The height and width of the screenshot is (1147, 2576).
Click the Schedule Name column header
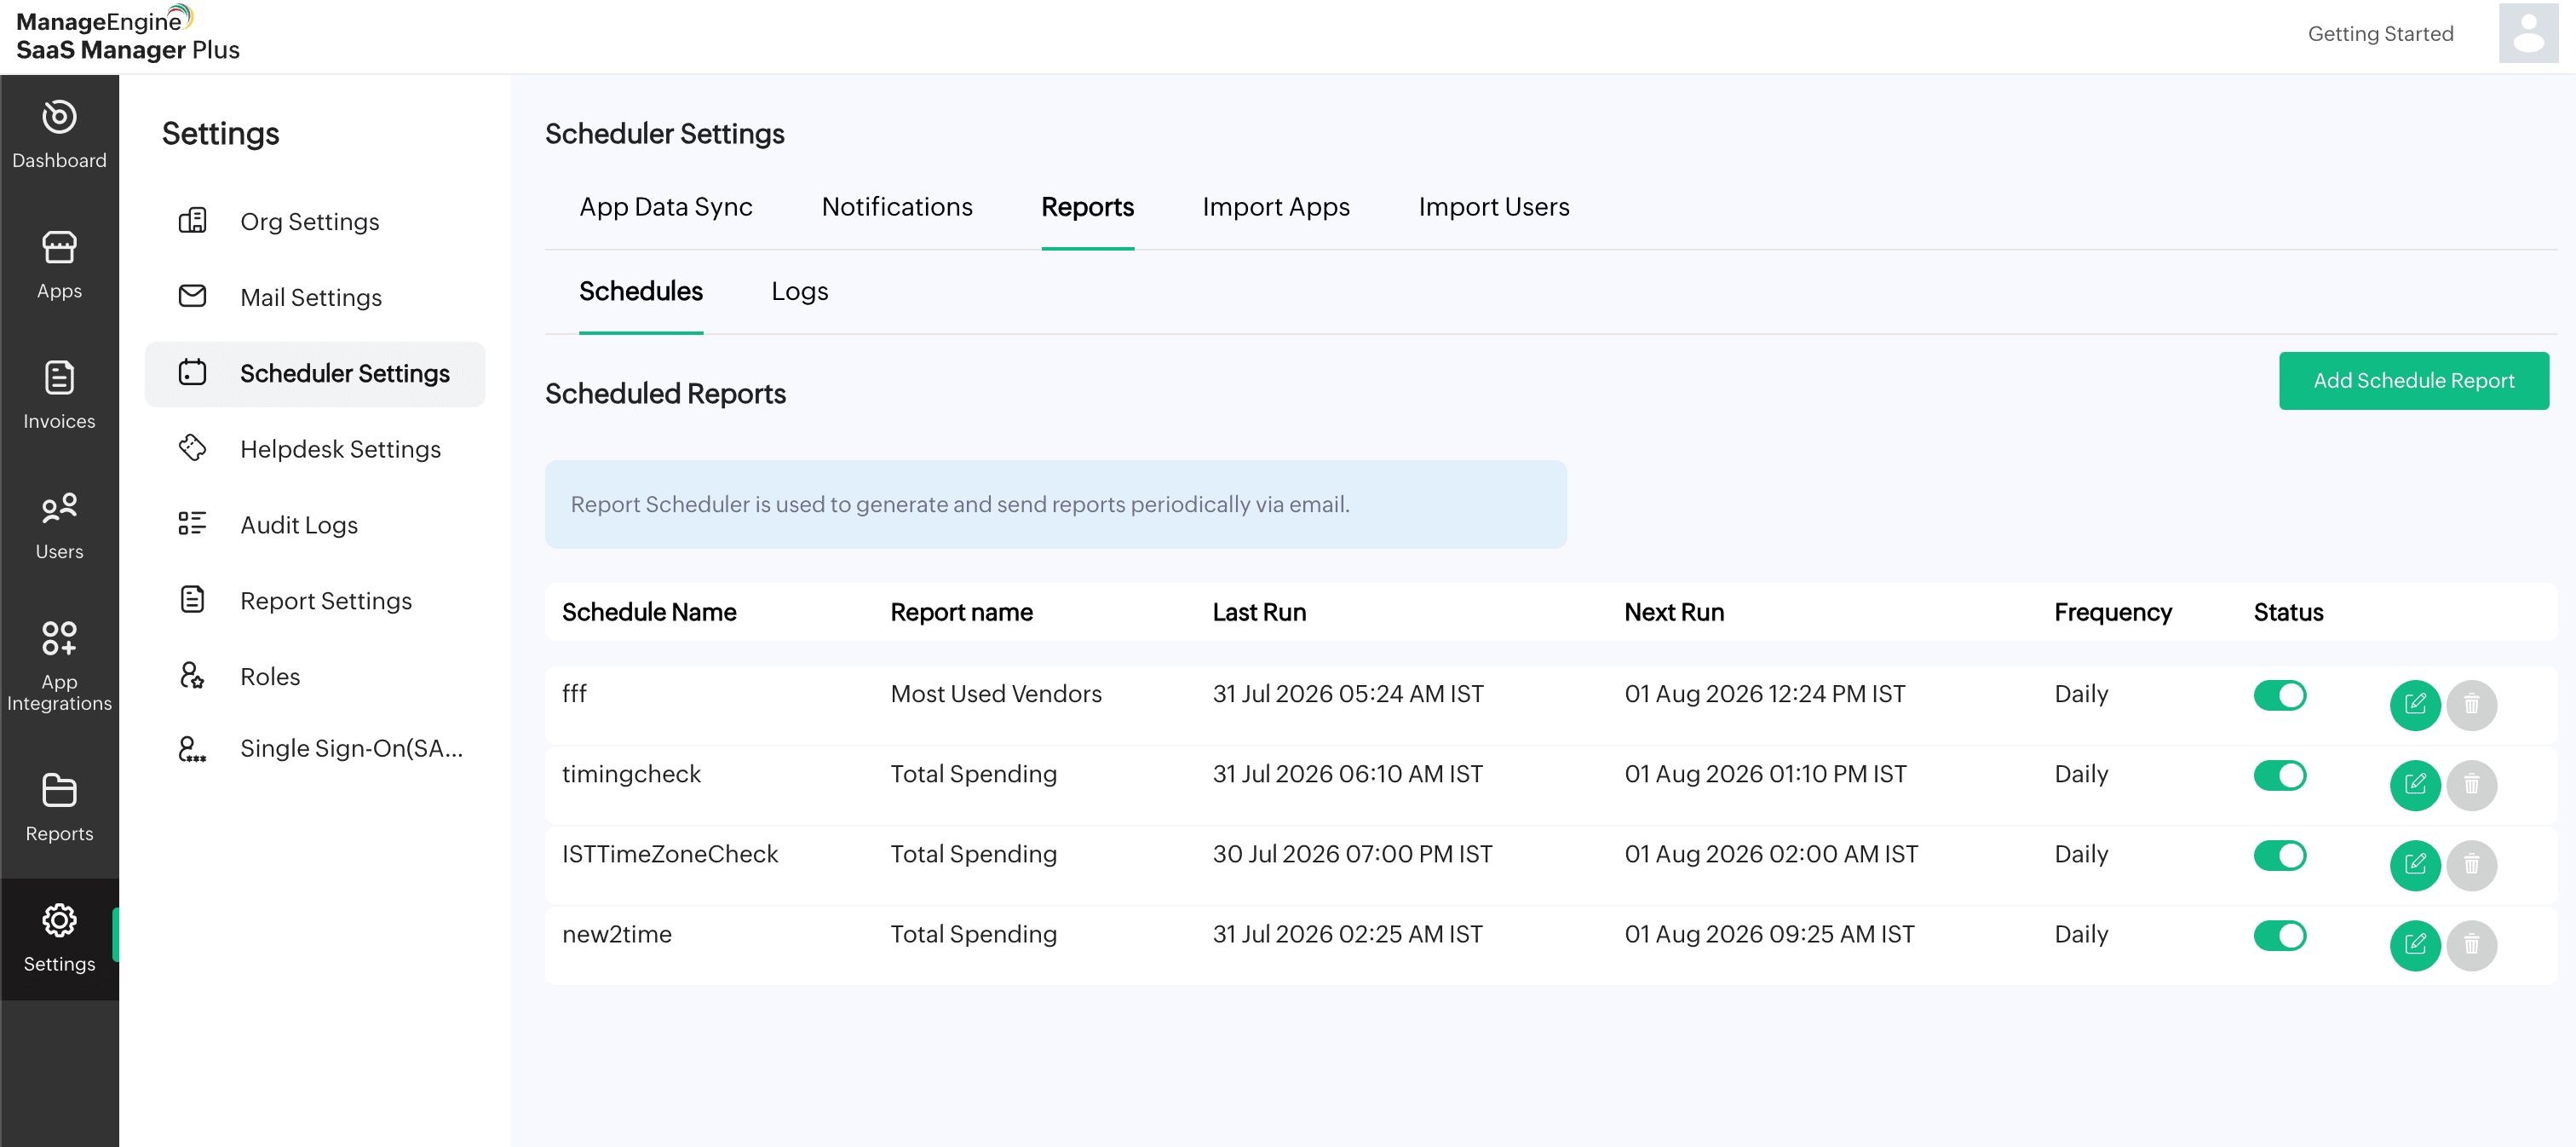[x=649, y=612]
